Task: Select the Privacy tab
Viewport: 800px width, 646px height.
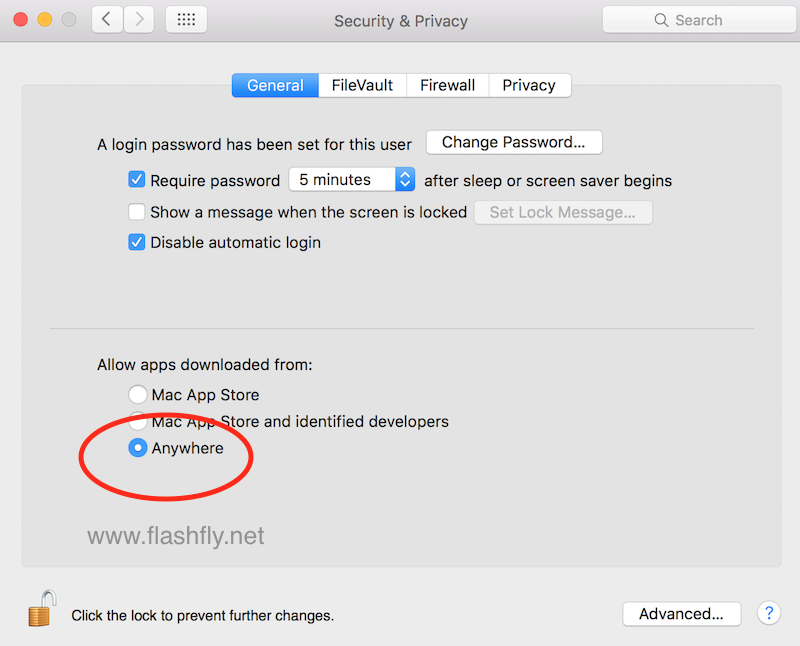Action: click(x=529, y=85)
